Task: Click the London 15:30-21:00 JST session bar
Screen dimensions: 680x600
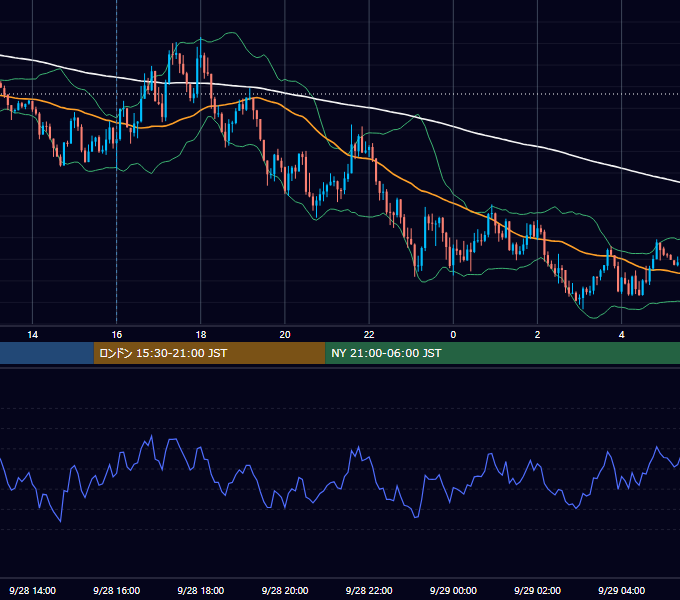Action: (209, 353)
